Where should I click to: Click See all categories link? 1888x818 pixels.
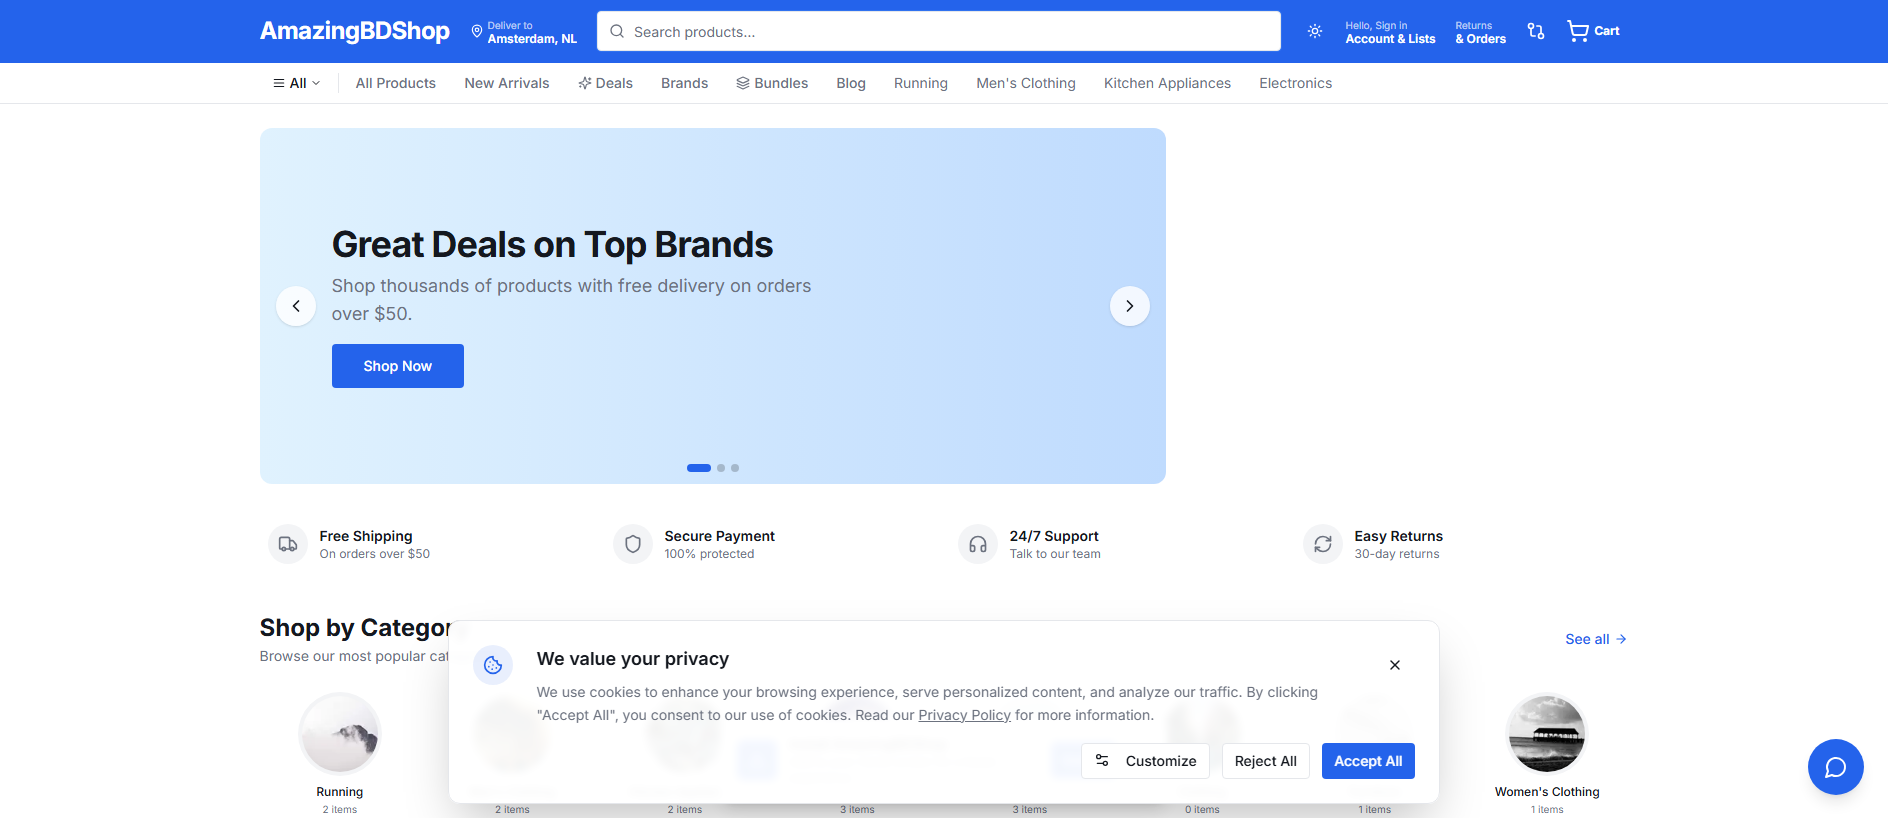coord(1596,639)
